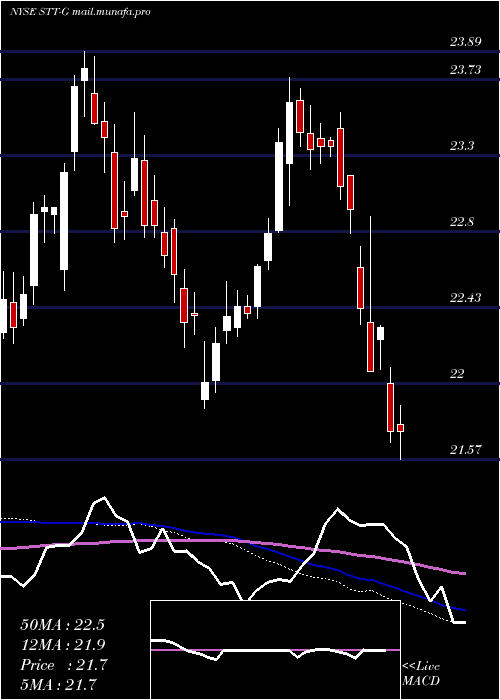
Task: Click the <<Live MACD label
Action: pos(421,674)
